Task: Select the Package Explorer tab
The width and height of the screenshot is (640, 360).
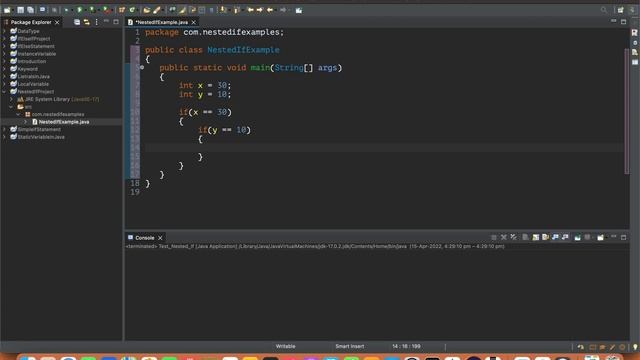Action: 31,22
